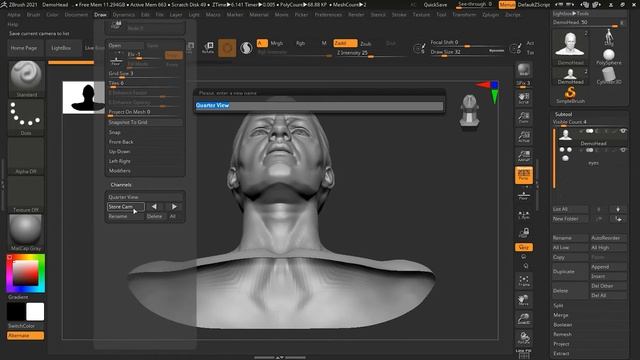Select the PolySphere tool
640x360 pixels.
point(609,57)
